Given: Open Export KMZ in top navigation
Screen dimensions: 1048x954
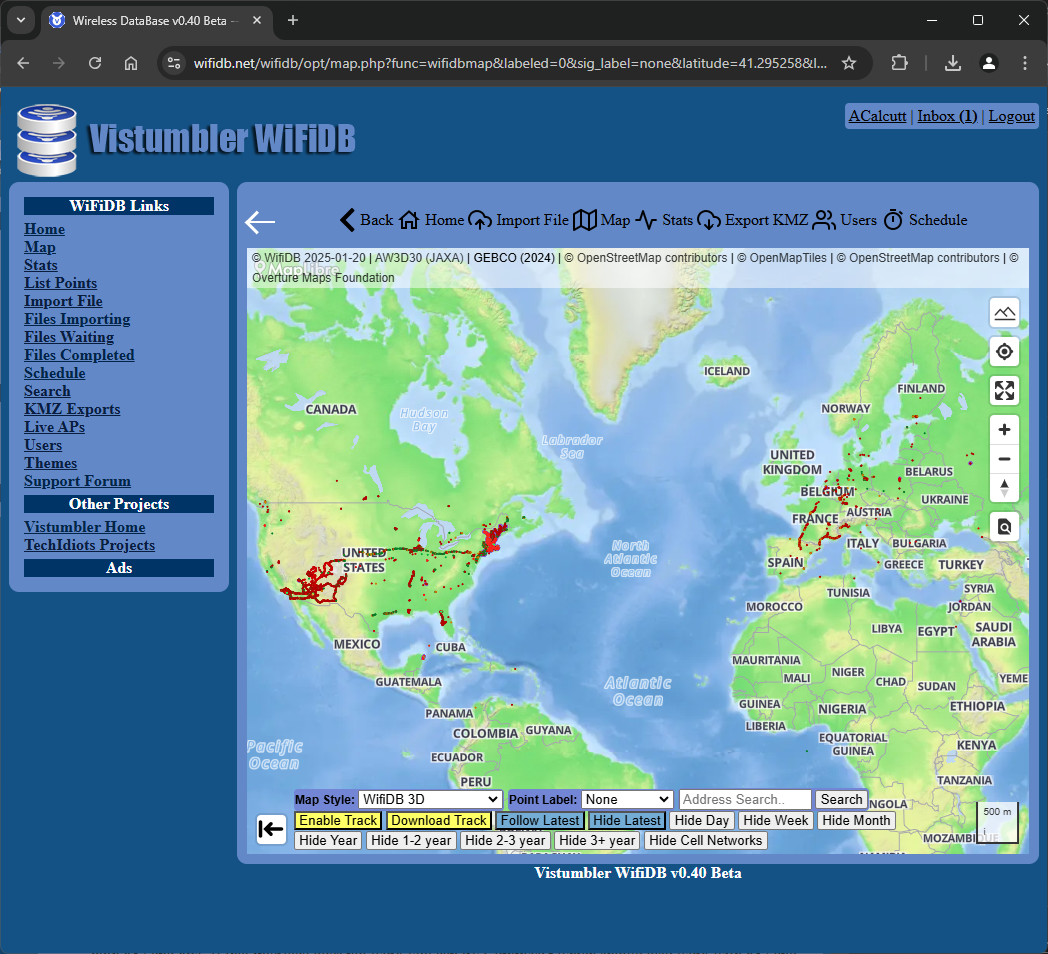Looking at the screenshot, I should pos(753,220).
